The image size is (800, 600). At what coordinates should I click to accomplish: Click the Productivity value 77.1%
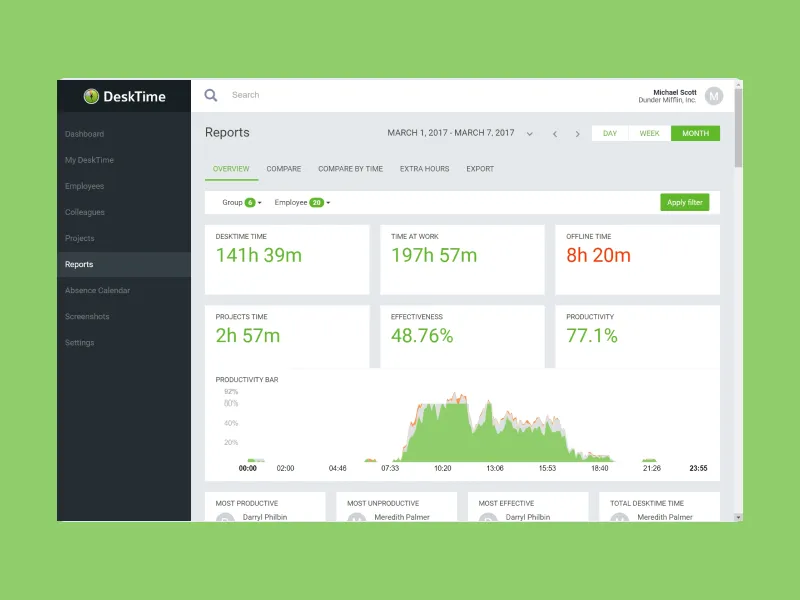[591, 336]
